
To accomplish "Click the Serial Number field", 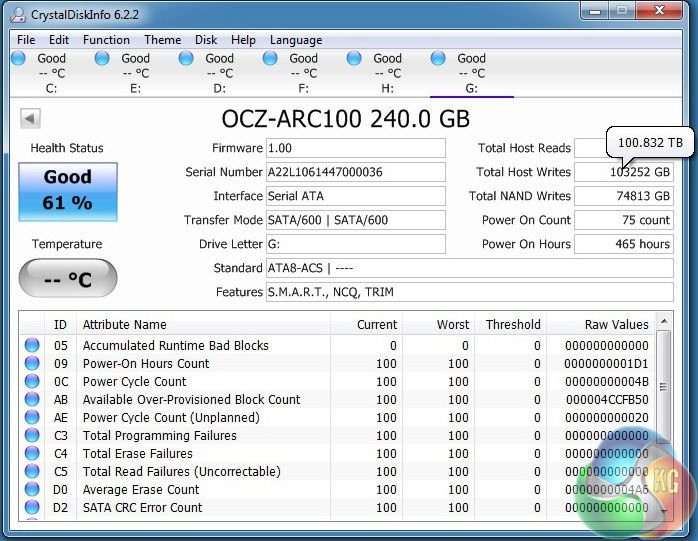I will [x=355, y=172].
